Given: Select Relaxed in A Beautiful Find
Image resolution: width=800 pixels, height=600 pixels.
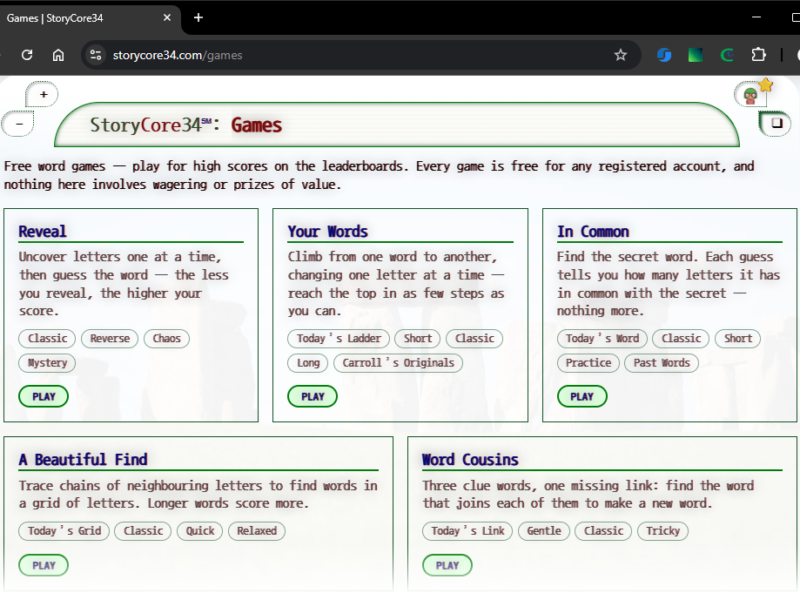Looking at the screenshot, I should pos(257,531).
